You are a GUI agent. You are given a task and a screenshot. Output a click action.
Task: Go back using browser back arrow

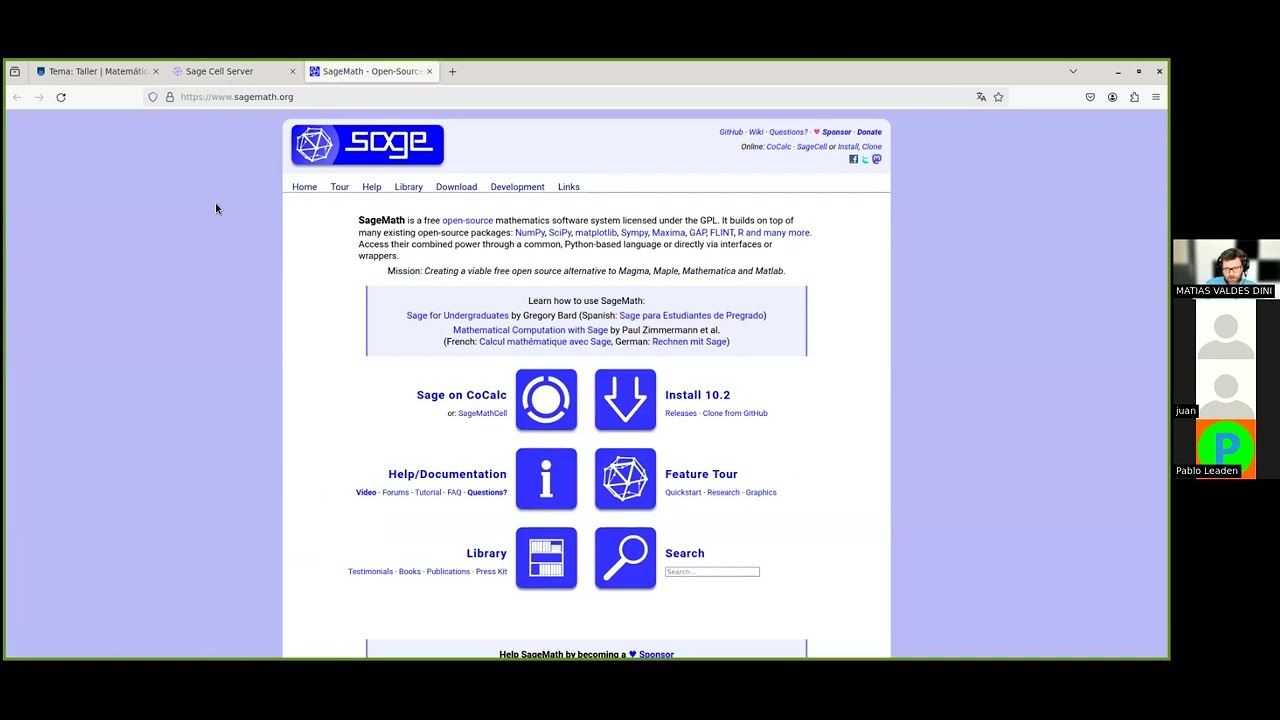click(17, 97)
